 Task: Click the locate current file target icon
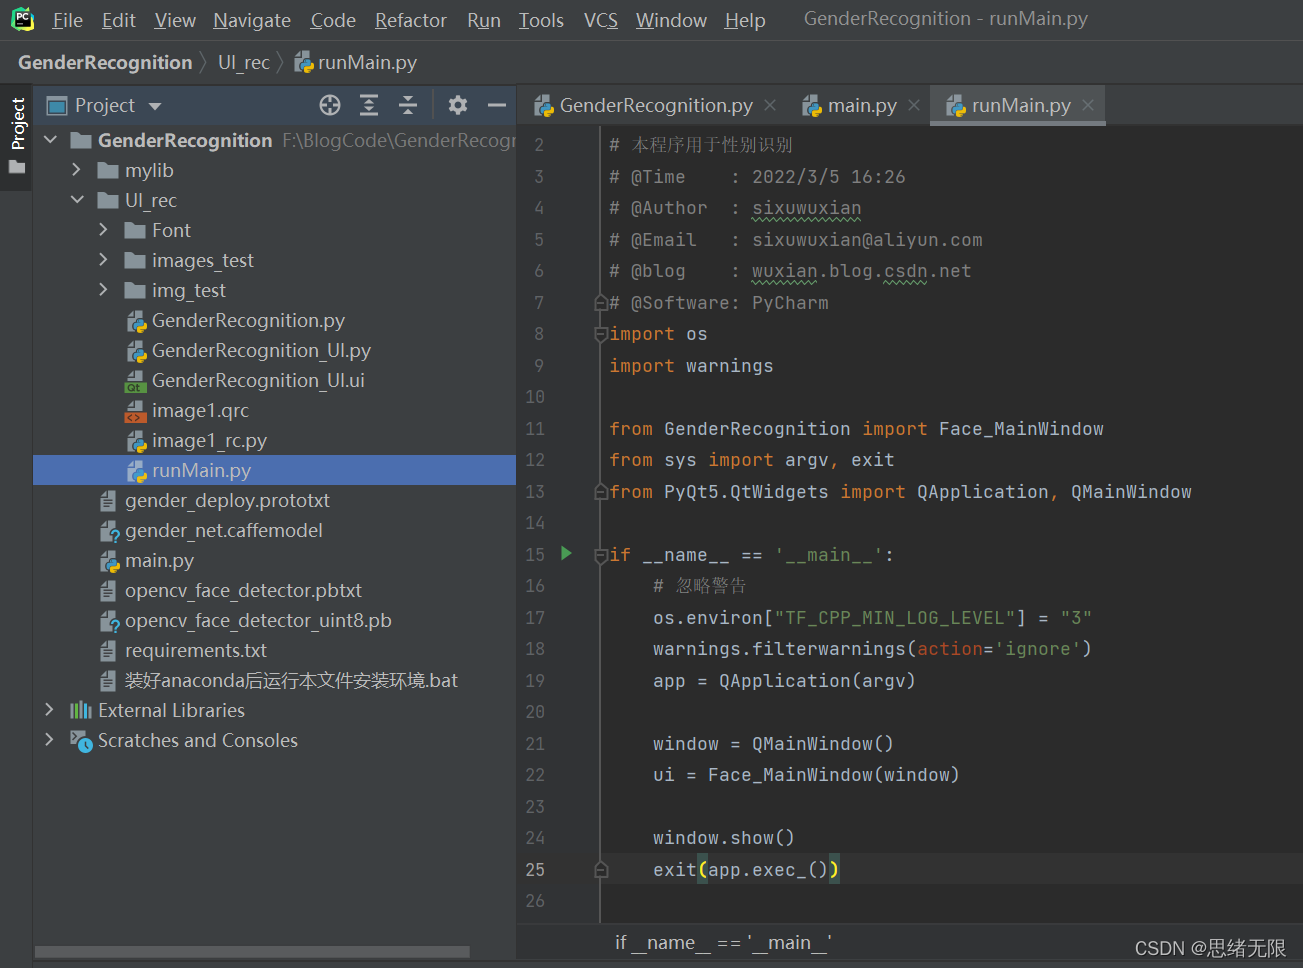[330, 105]
